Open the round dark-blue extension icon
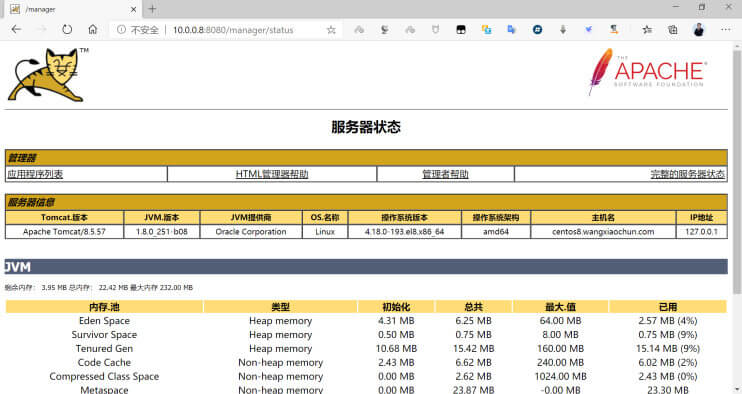The image size is (742, 394). tap(537, 30)
